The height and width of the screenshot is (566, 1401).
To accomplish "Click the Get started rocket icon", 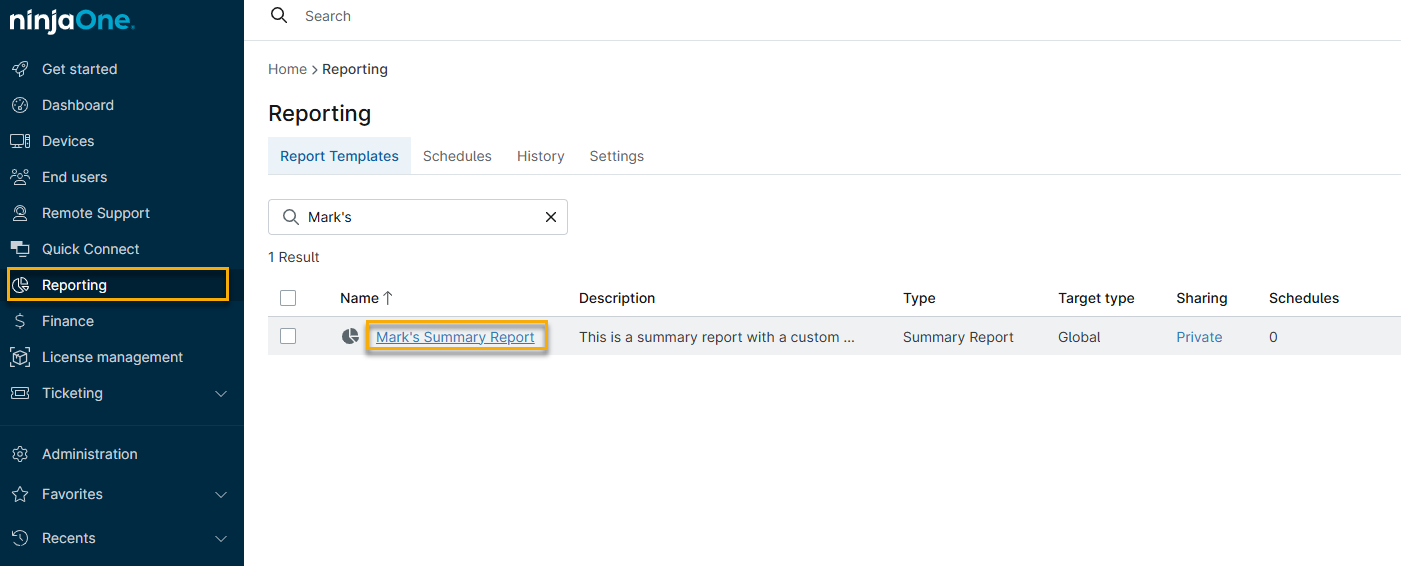I will (20, 69).
